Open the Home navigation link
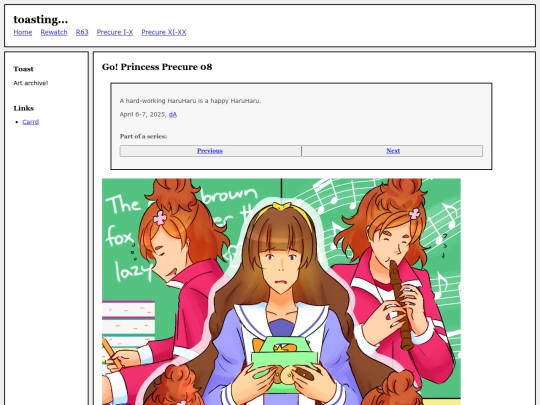 [23, 32]
